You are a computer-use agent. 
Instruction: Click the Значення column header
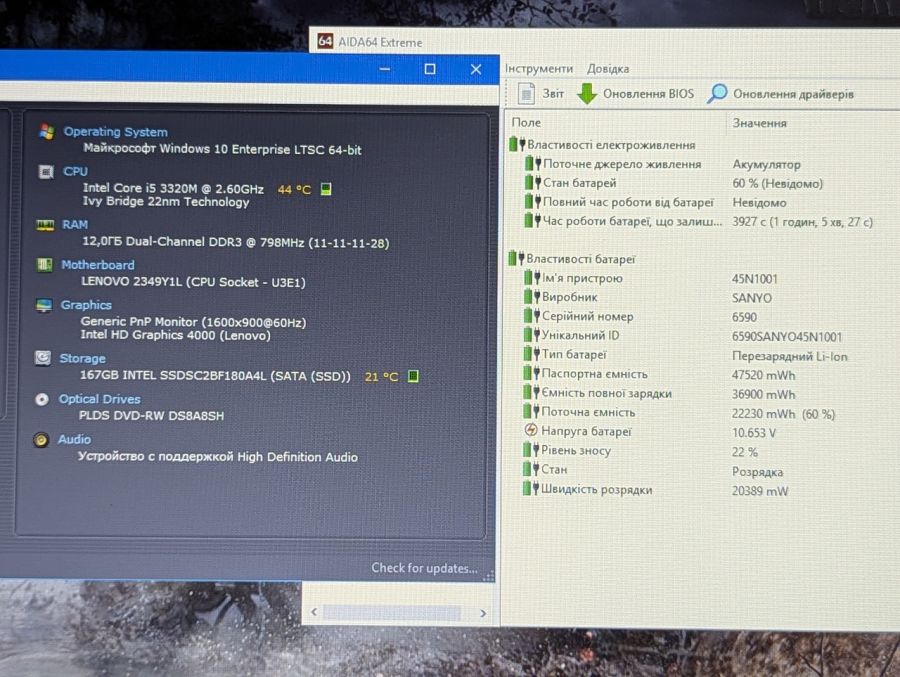(759, 123)
